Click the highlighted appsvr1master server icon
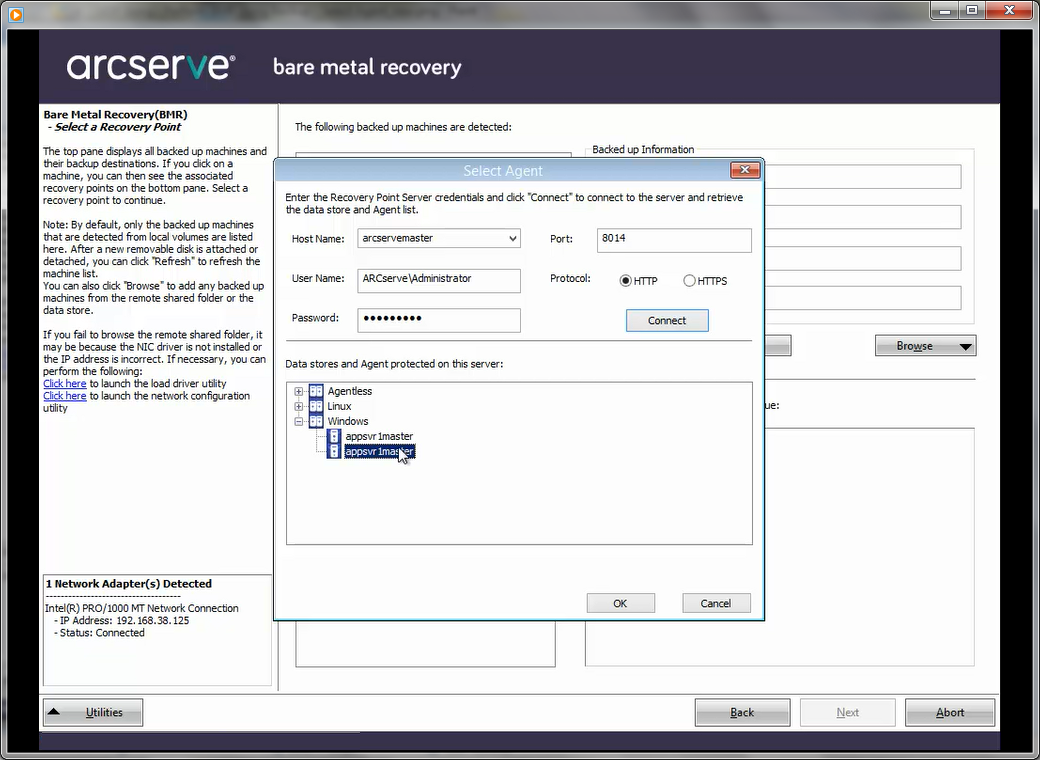 (334, 451)
